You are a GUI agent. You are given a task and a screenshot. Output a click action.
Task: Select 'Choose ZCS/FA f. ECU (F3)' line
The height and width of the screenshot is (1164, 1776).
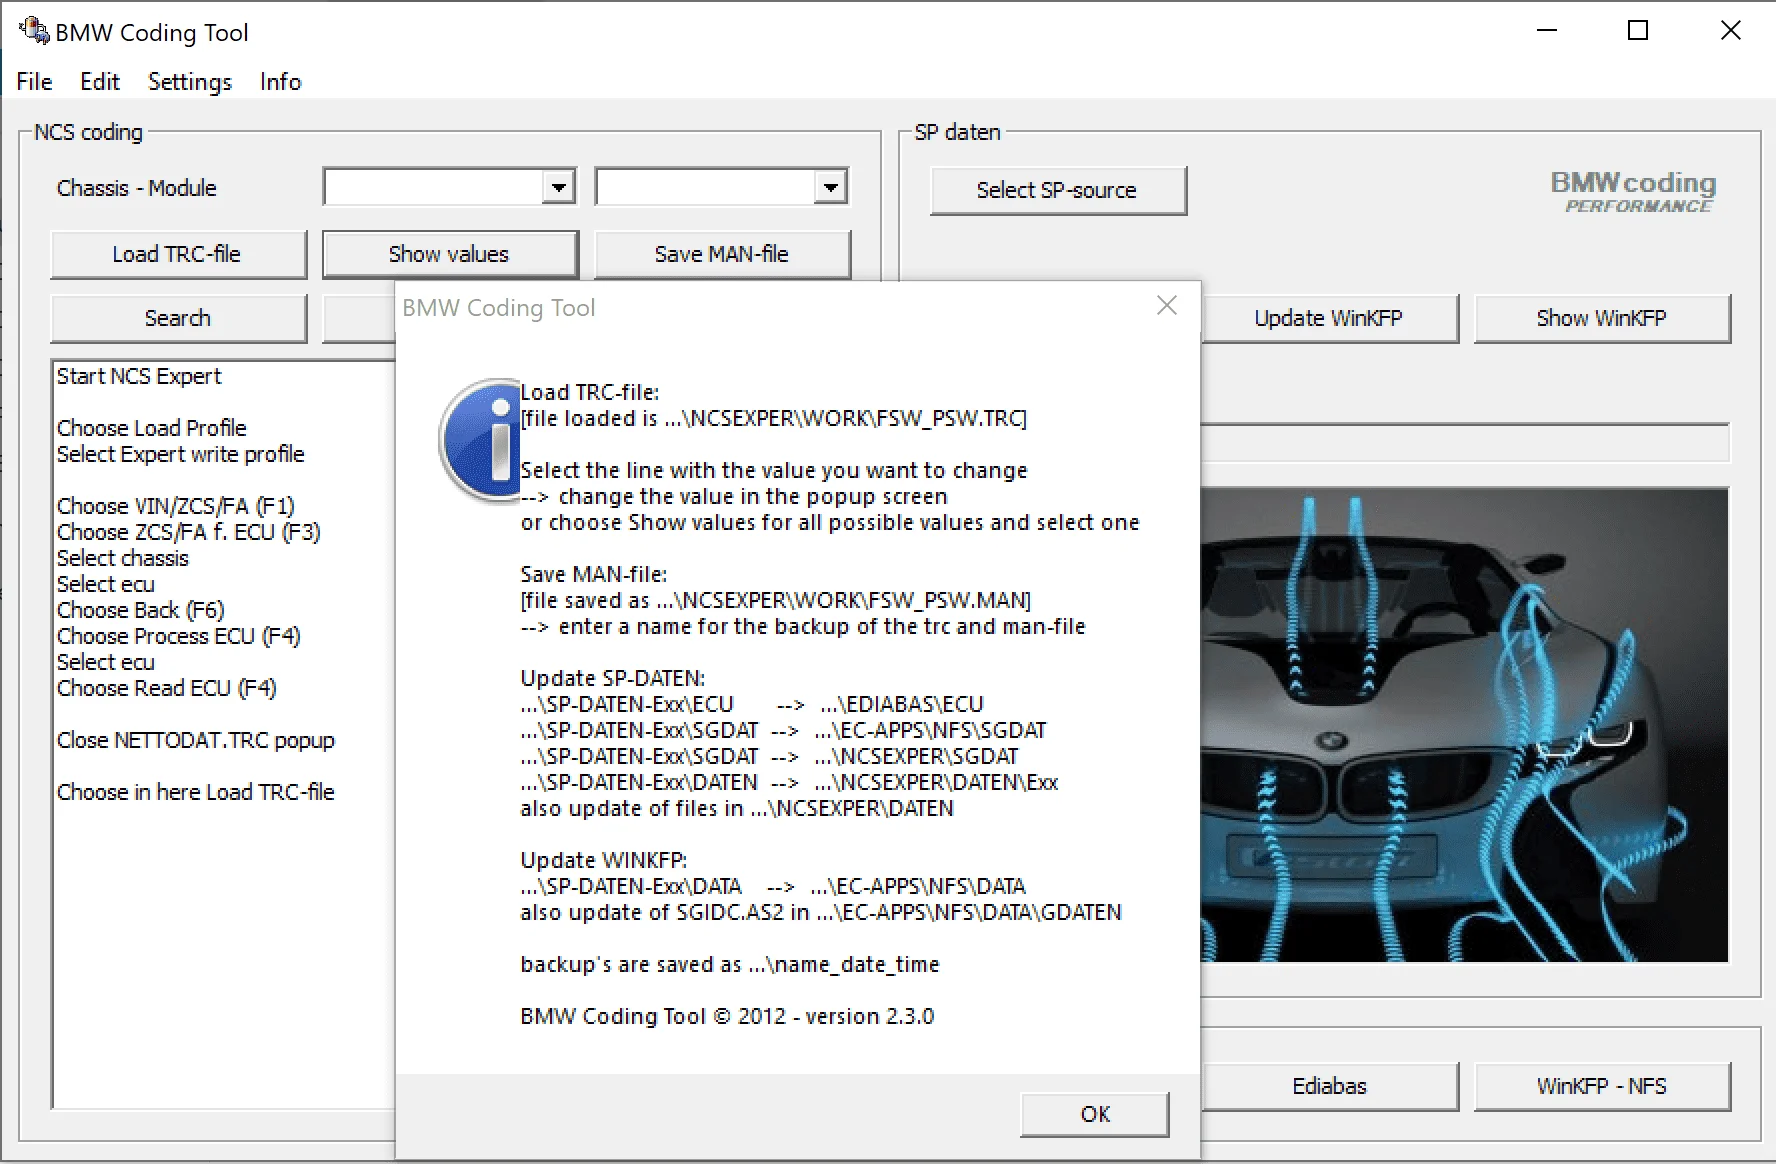189,532
